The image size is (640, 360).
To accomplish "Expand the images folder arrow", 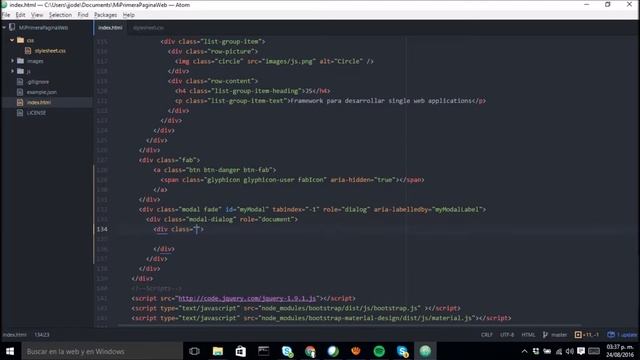I will (12, 61).
